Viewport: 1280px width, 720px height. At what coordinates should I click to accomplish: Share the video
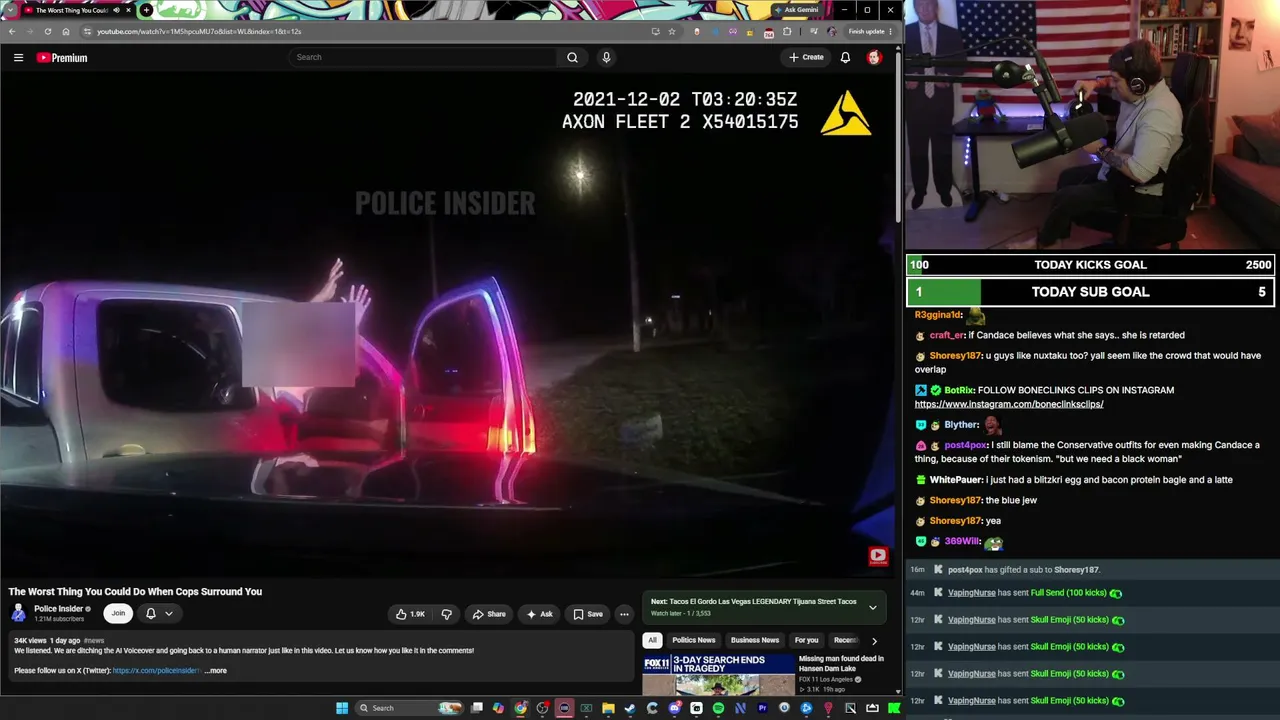(489, 614)
